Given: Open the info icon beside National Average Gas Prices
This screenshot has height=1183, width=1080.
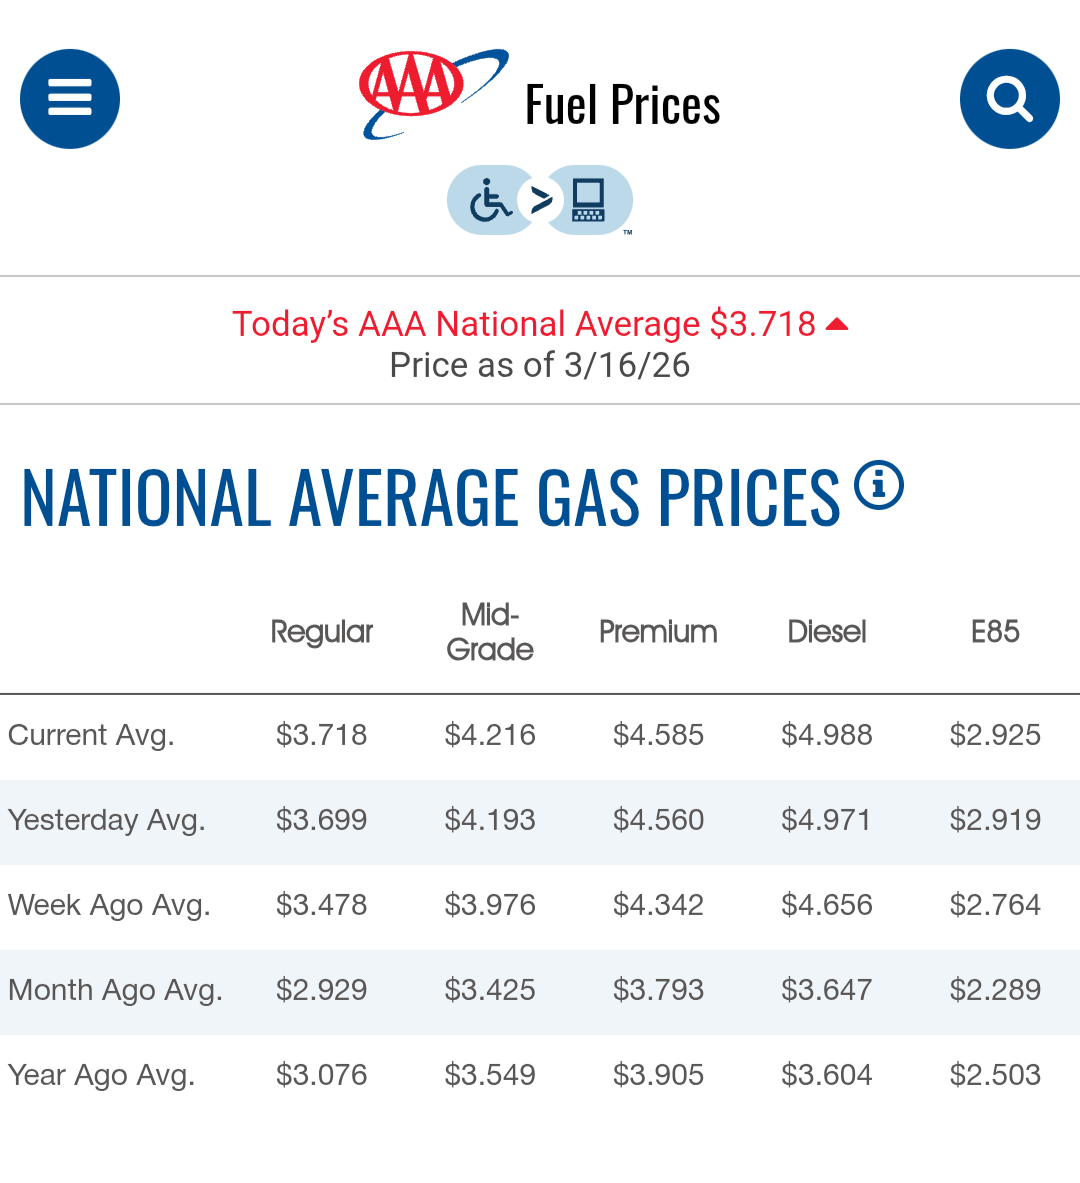Looking at the screenshot, I should pyautogui.click(x=879, y=486).
